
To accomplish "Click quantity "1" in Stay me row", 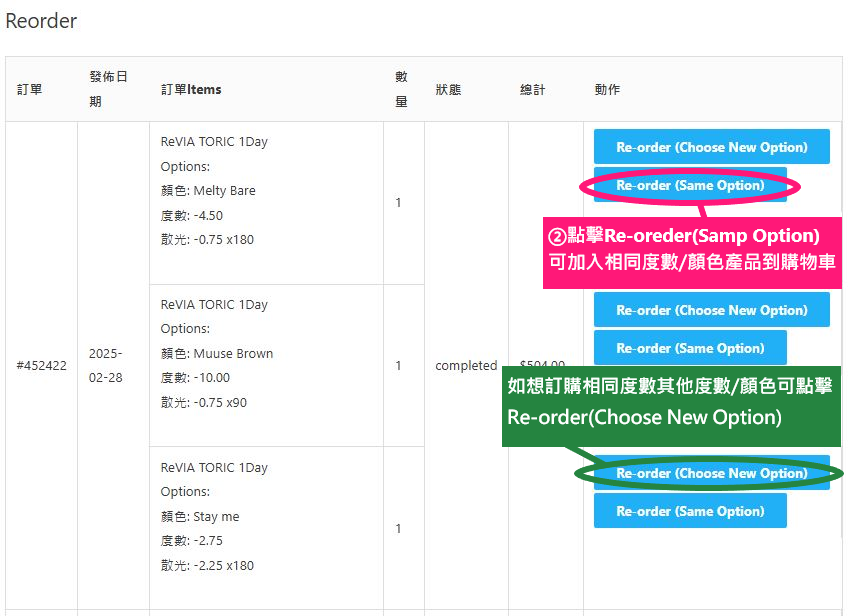I will click(398, 529).
